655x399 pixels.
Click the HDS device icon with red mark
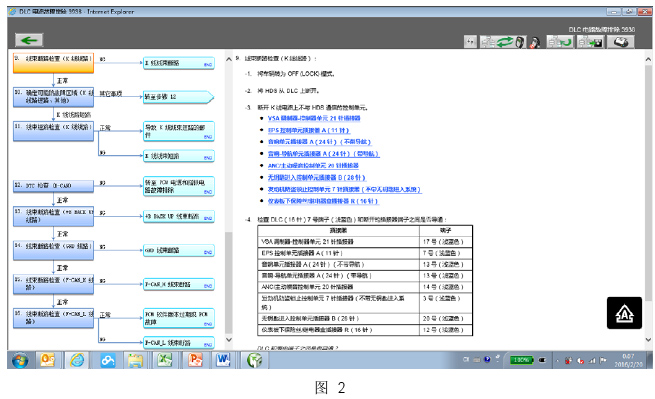(535, 42)
